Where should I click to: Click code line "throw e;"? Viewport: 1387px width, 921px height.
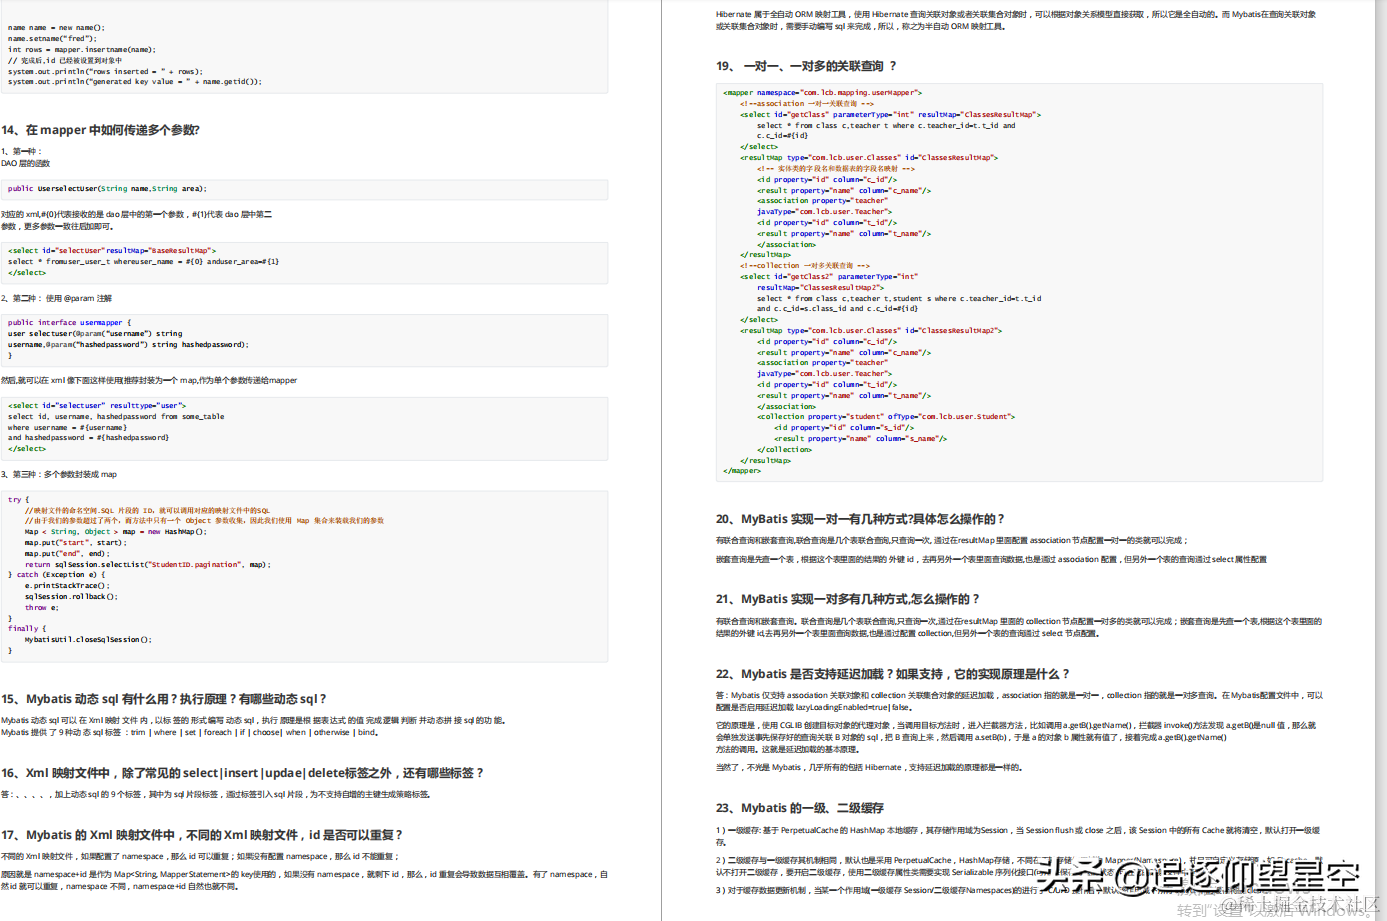42,607
